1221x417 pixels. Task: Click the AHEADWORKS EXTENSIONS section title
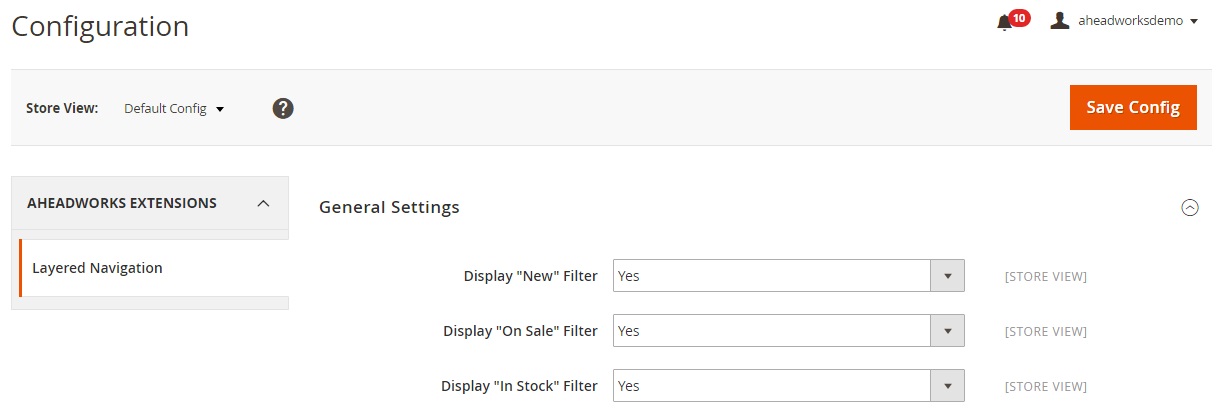pos(122,203)
